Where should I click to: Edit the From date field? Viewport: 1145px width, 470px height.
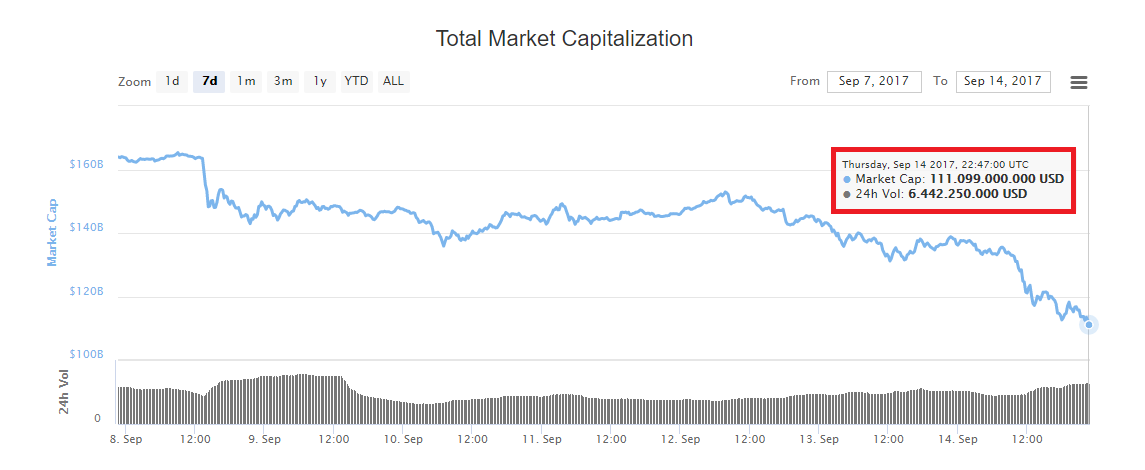[x=873, y=81]
